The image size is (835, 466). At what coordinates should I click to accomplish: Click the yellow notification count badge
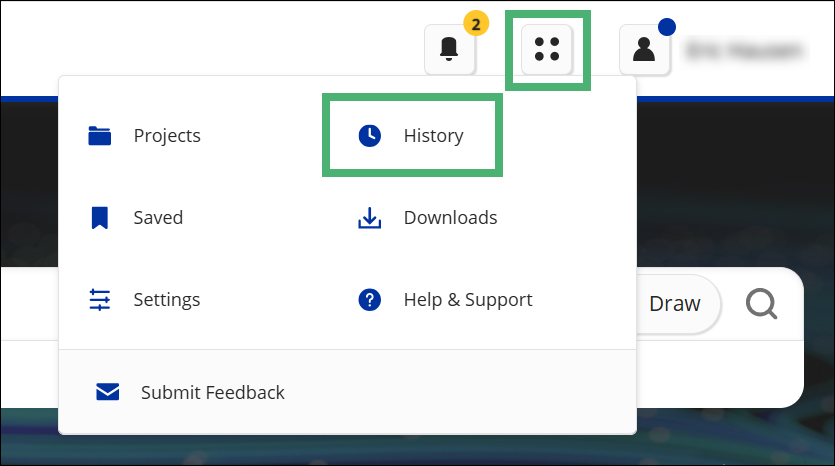coord(476,24)
